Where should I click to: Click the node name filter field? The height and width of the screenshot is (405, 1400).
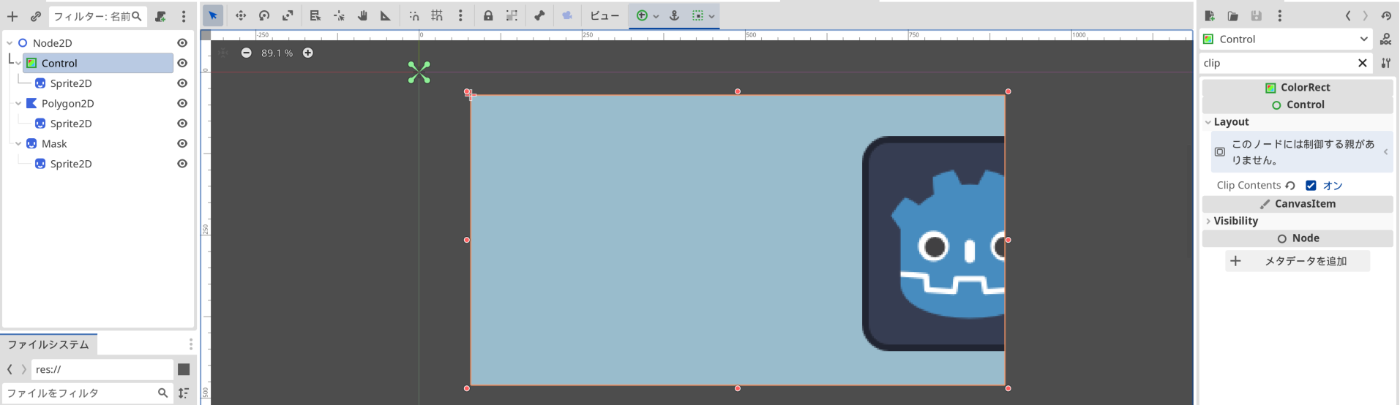(97, 16)
